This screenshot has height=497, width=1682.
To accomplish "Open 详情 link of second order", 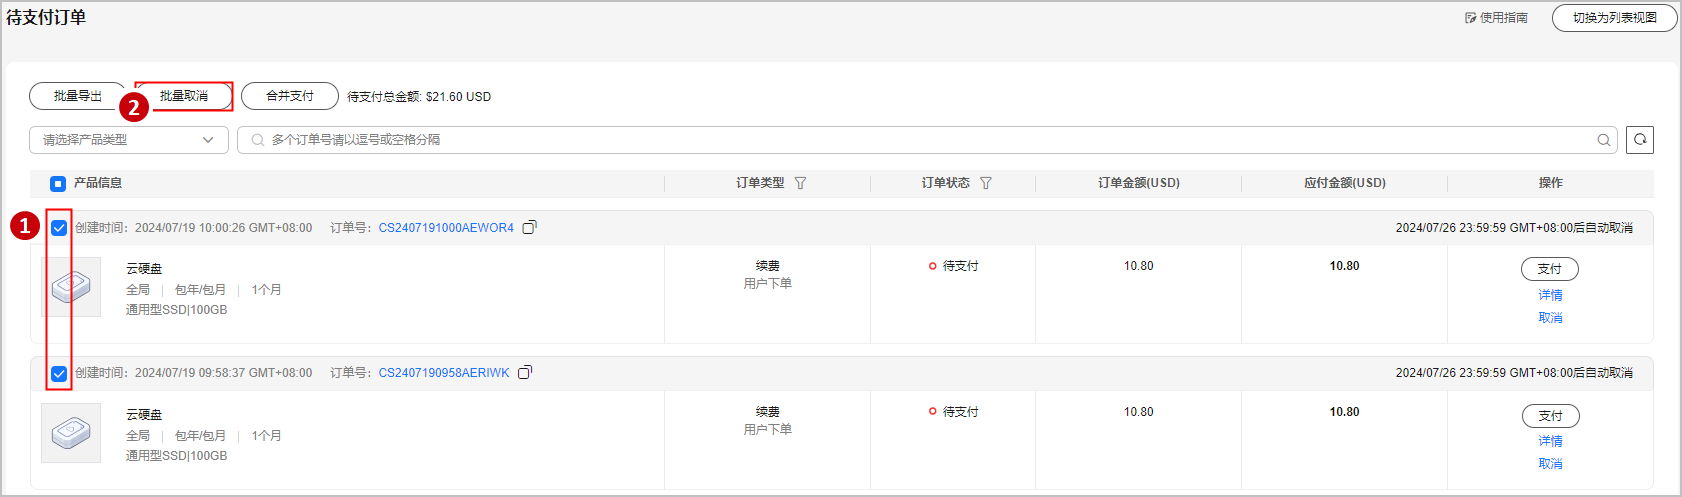I will point(1550,441).
